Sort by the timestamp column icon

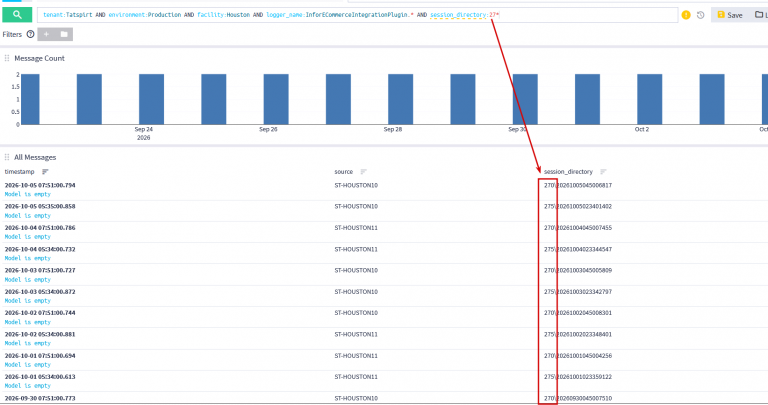(x=45, y=172)
